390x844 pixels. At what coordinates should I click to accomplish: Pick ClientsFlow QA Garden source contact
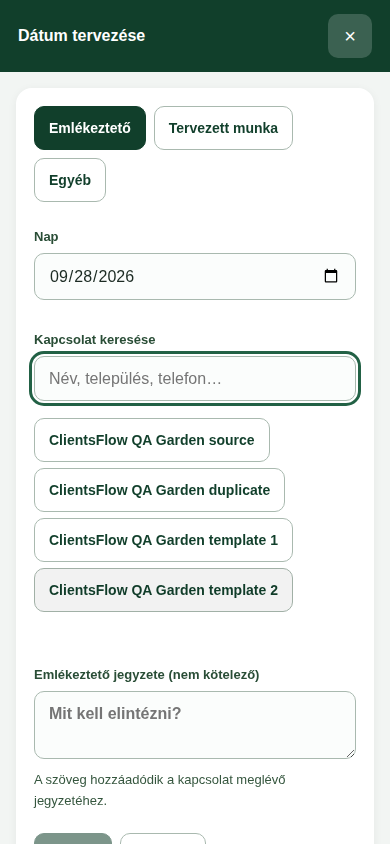pyautogui.click(x=152, y=440)
